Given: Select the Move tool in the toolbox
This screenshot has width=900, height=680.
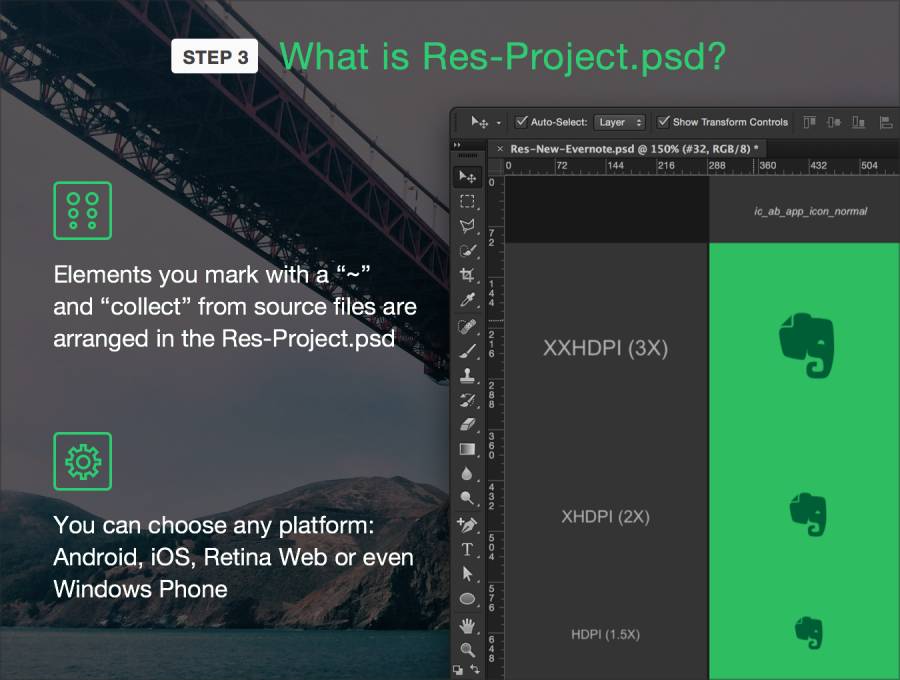Looking at the screenshot, I should click(x=467, y=177).
